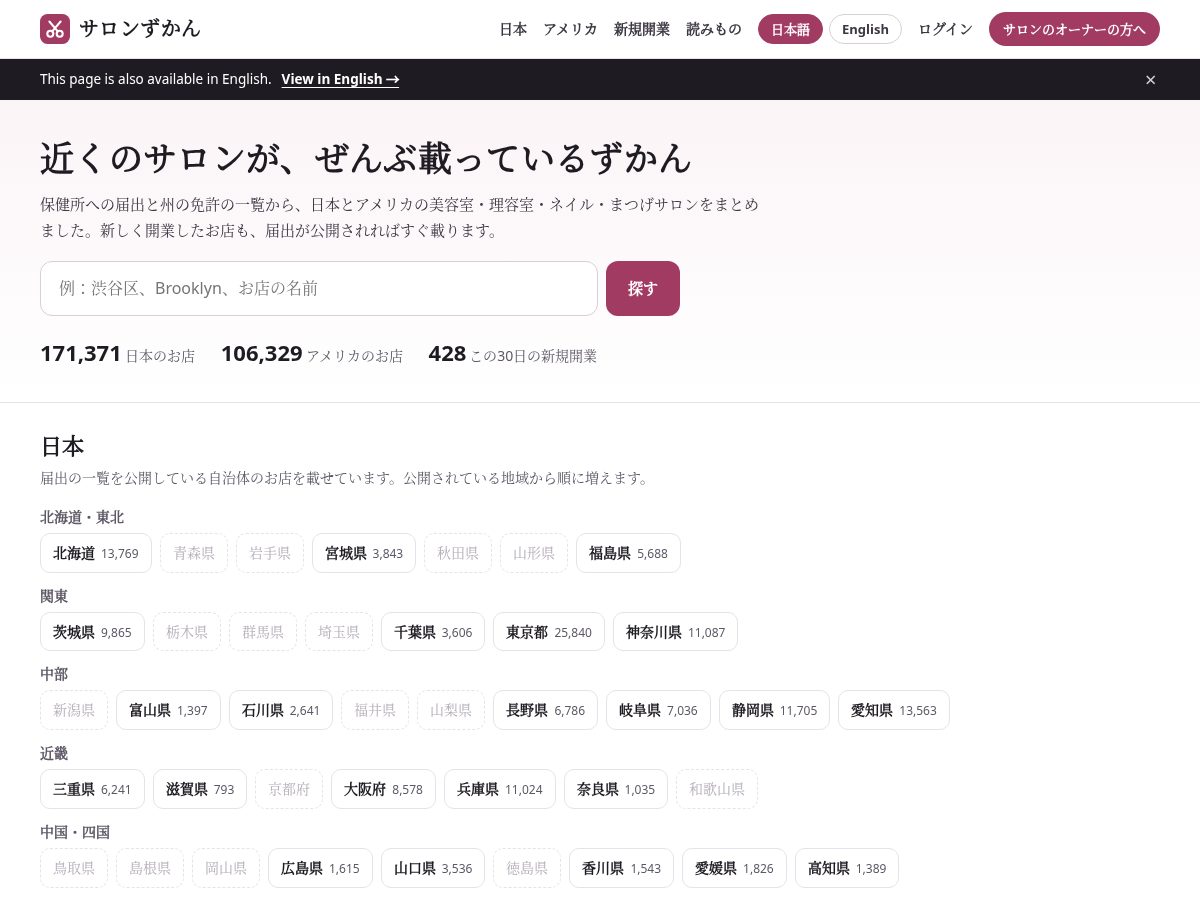Screen dimensions: 1200x900
Task: Dismiss the English availability banner
Action: pos(1150,80)
